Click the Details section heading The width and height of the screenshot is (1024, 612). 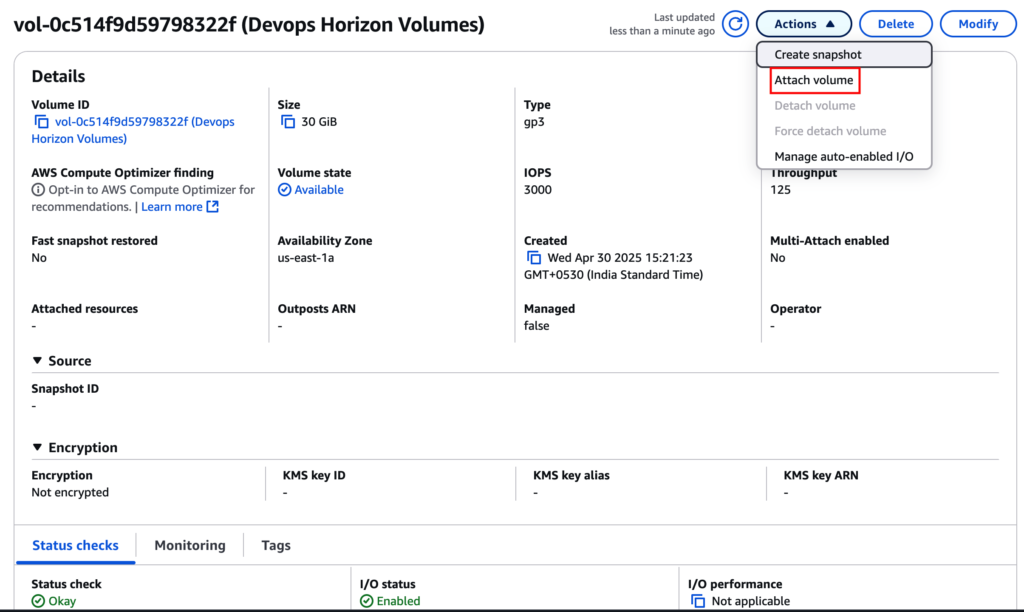[x=58, y=76]
